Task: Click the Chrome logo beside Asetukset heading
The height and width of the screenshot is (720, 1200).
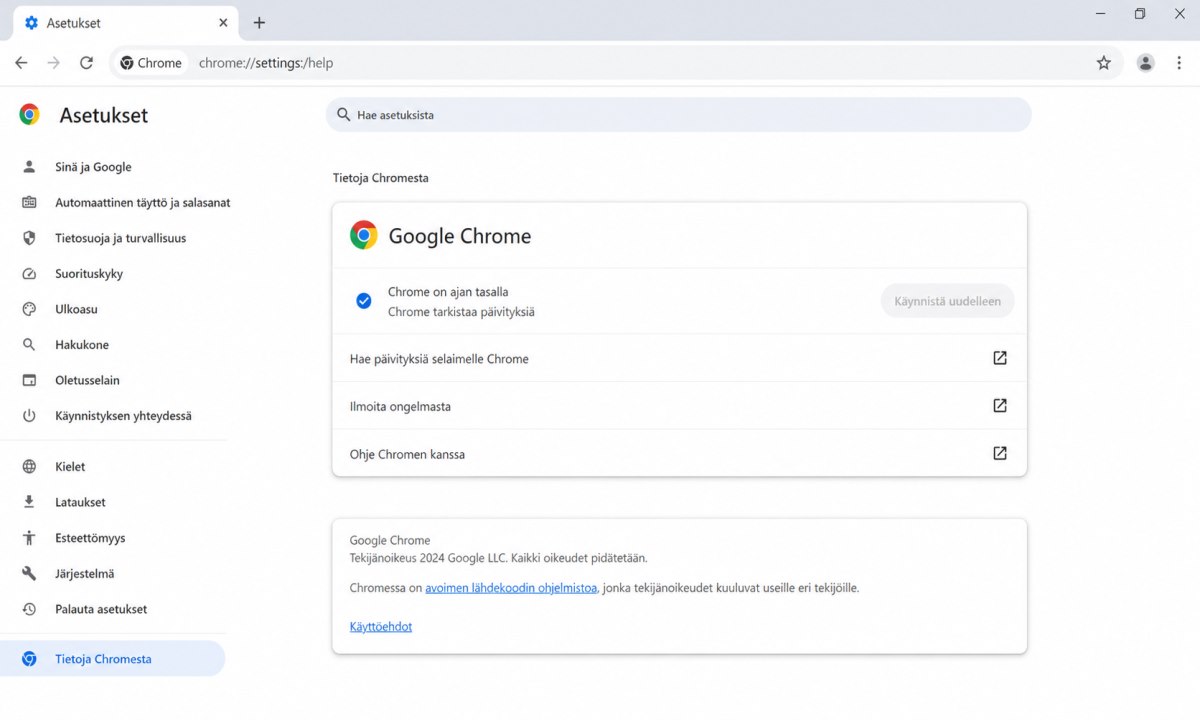Action: [x=30, y=115]
